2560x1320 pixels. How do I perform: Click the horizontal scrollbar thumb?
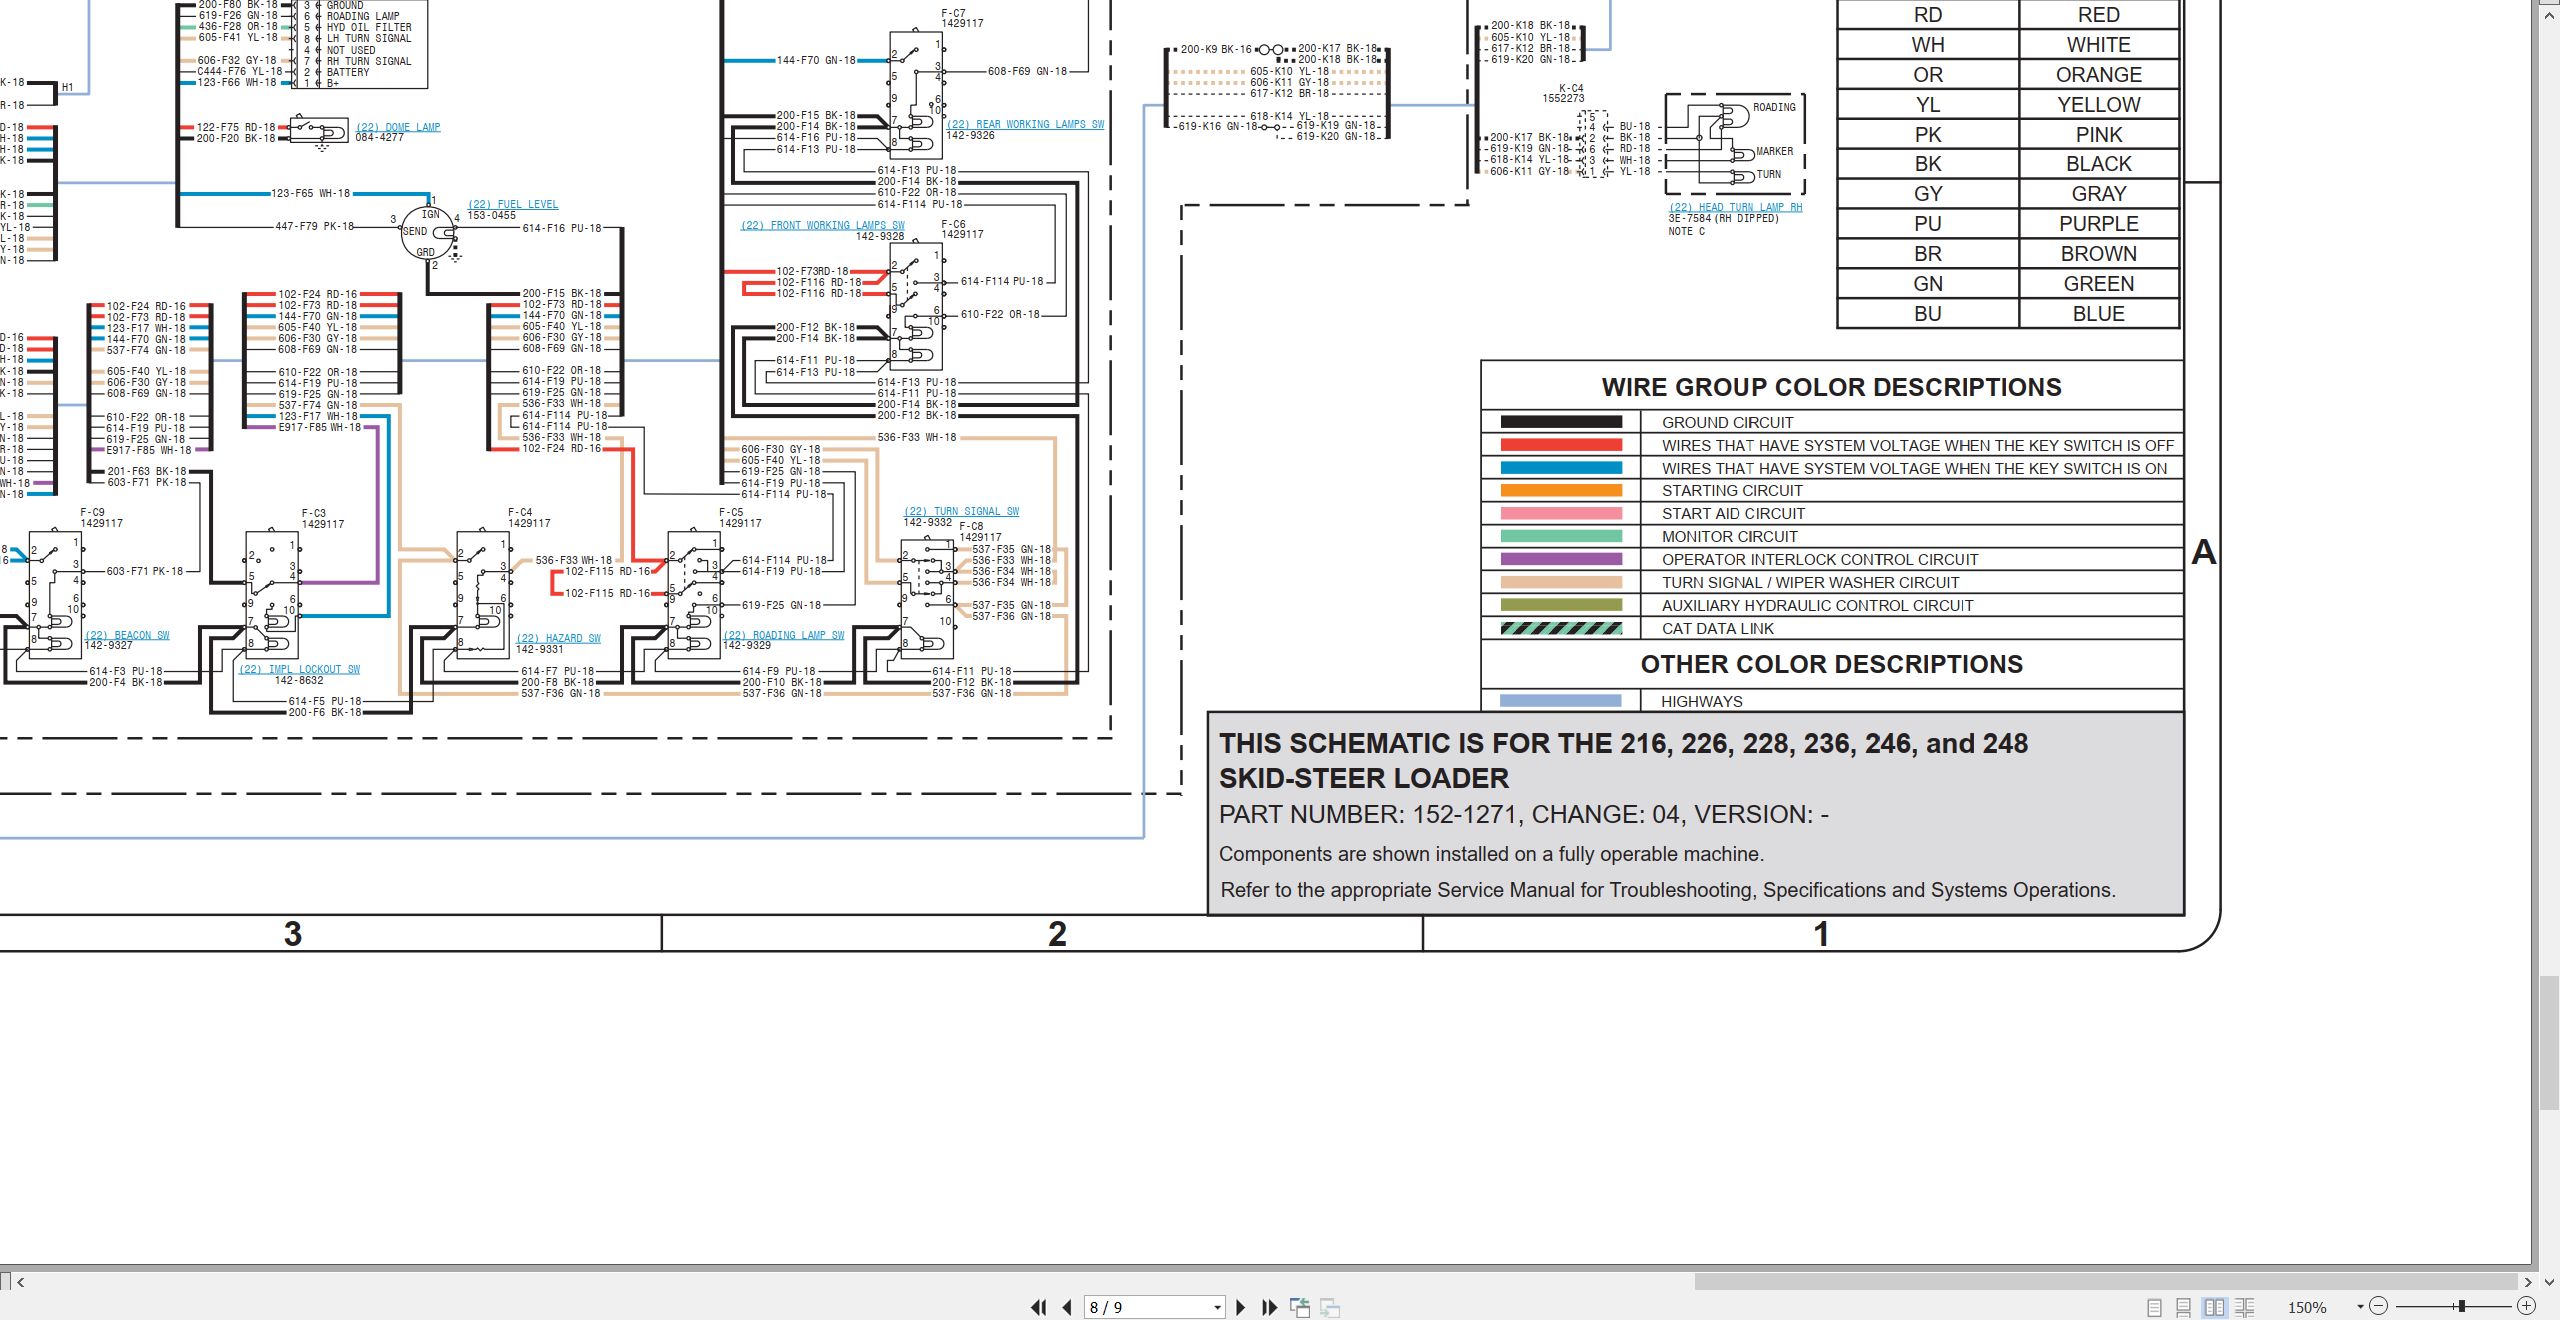point(2105,1281)
